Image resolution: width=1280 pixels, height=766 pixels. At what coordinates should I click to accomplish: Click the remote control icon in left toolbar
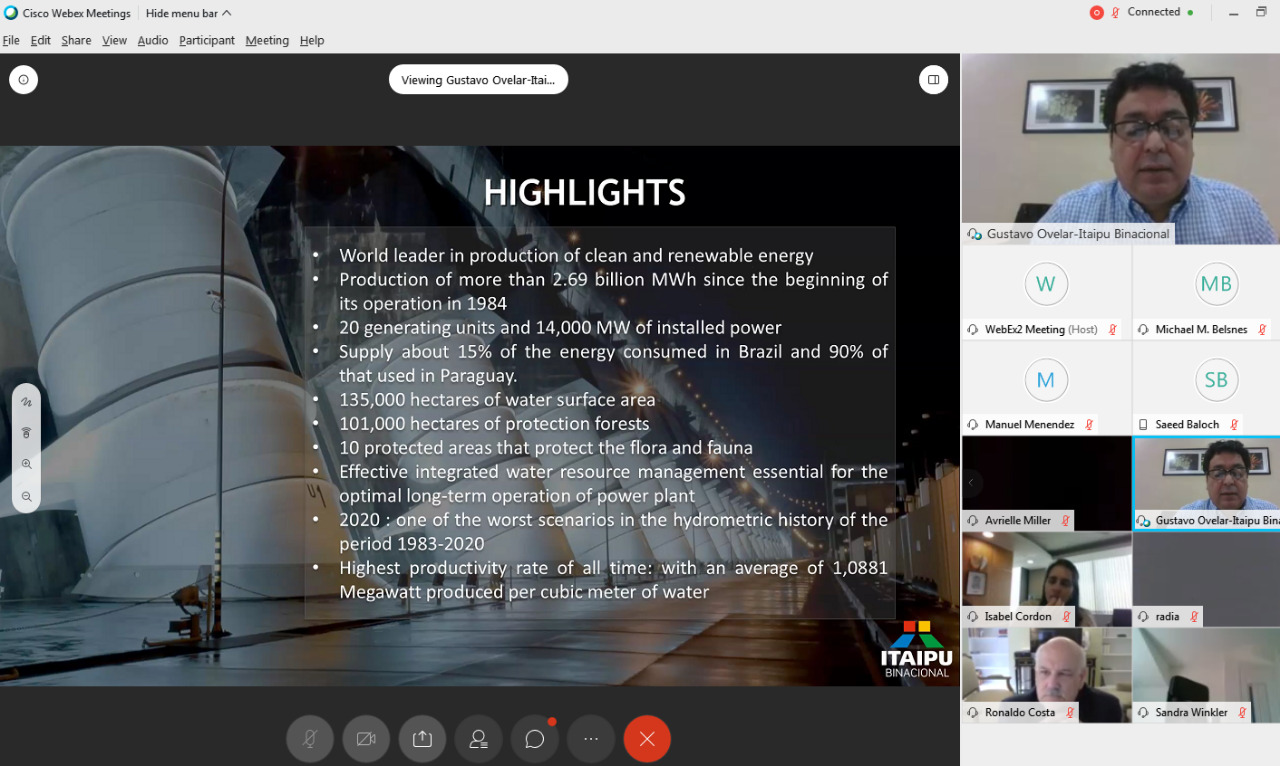pos(27,433)
